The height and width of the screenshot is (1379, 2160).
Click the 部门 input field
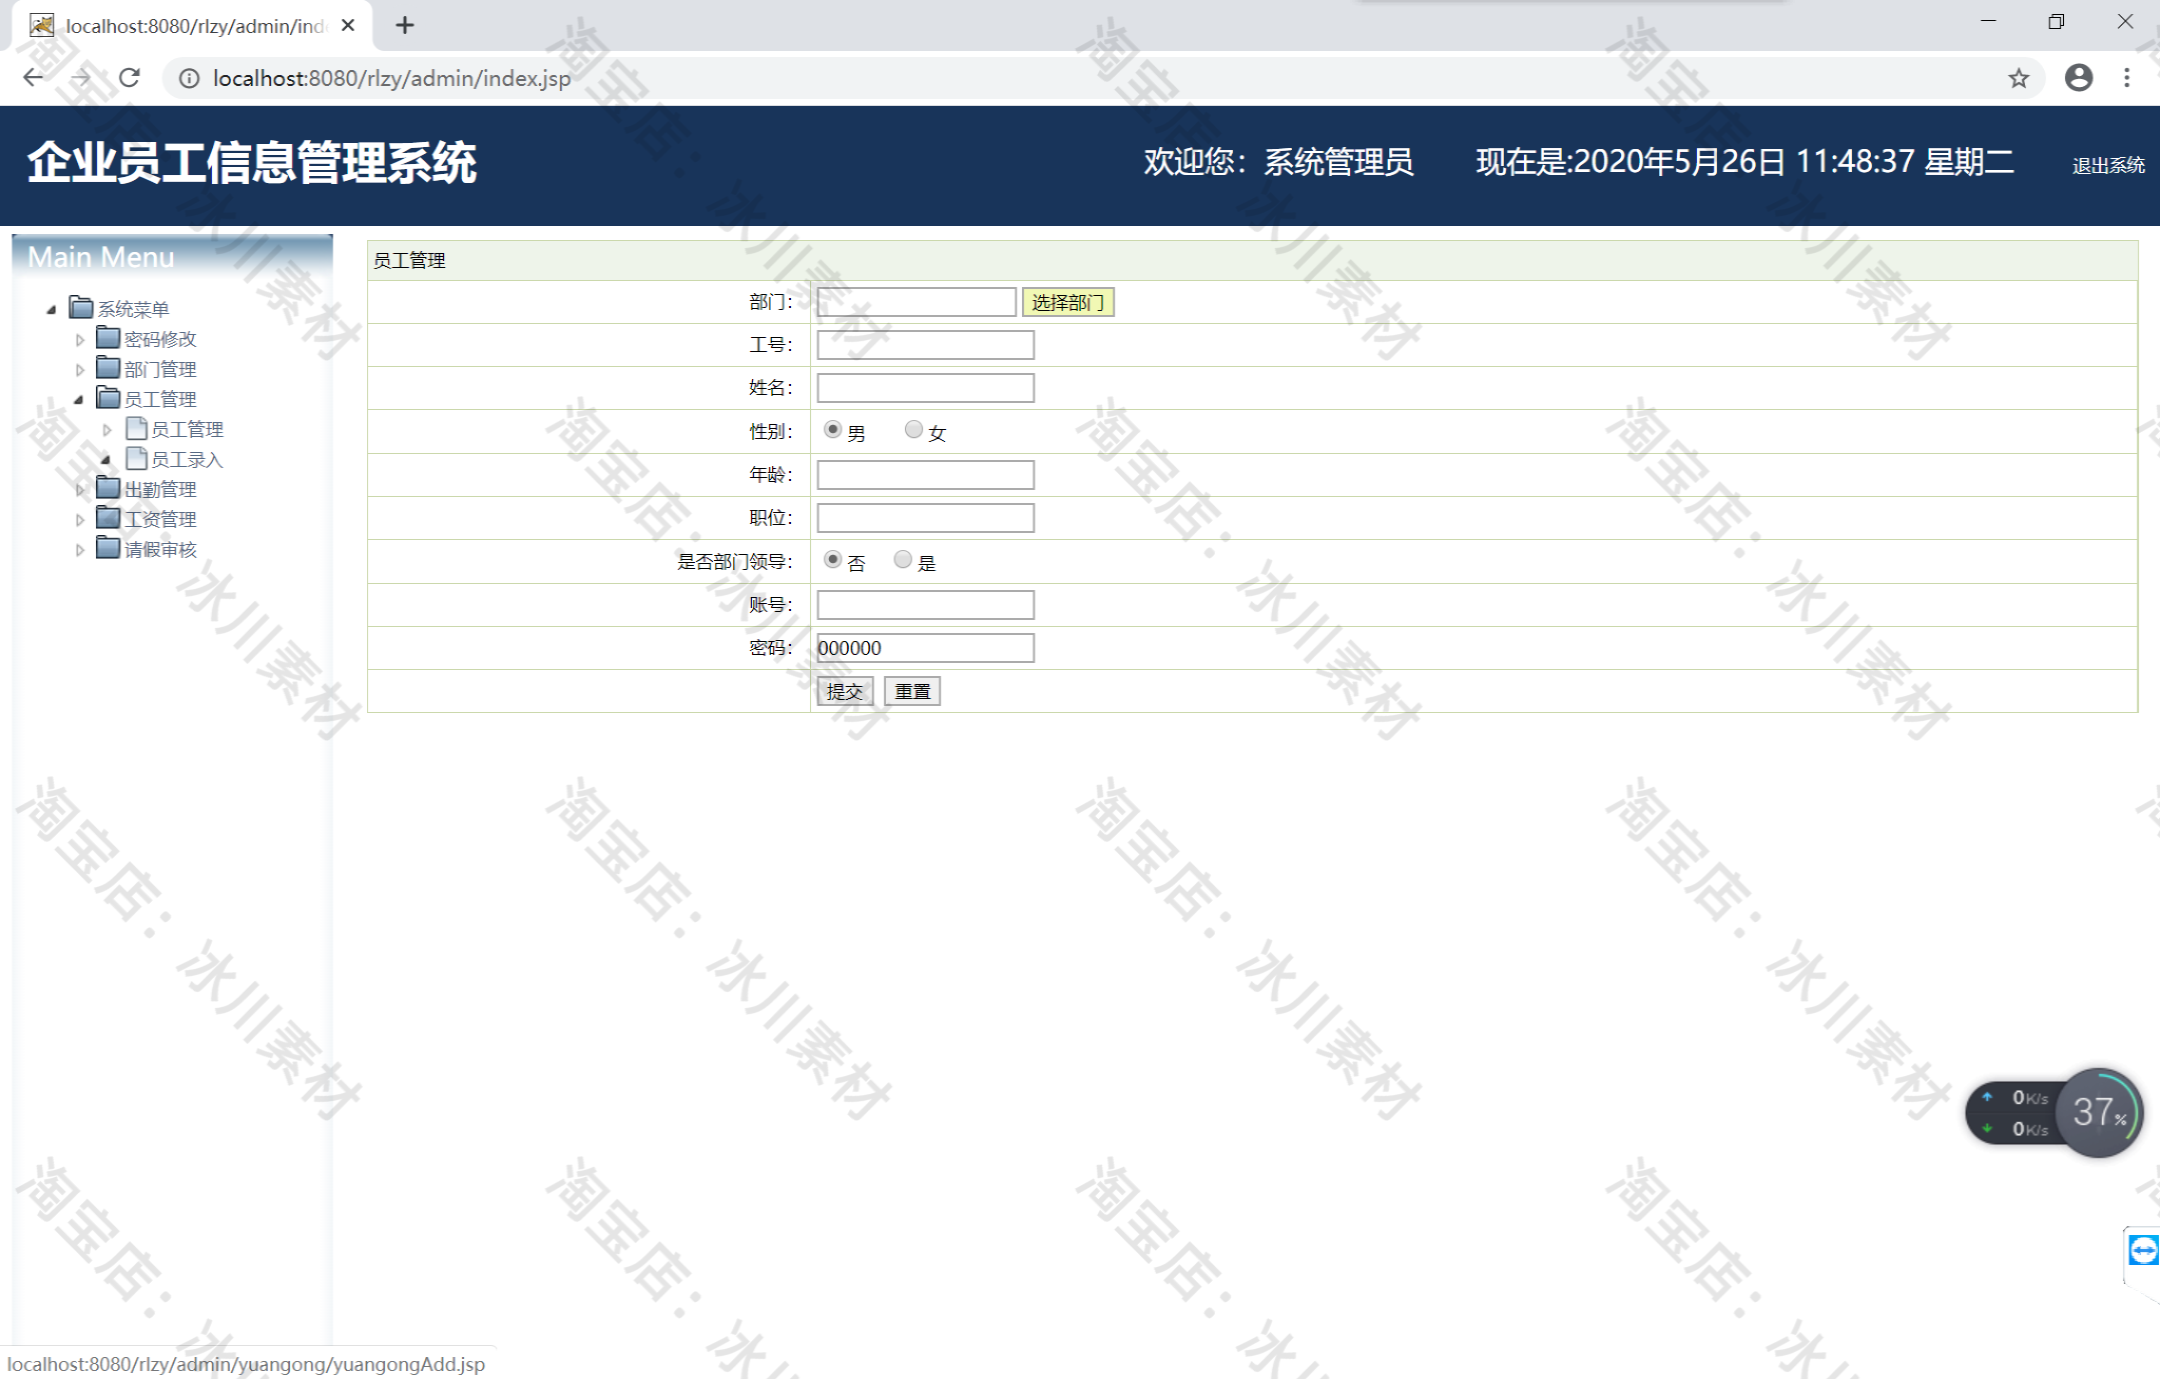point(916,302)
